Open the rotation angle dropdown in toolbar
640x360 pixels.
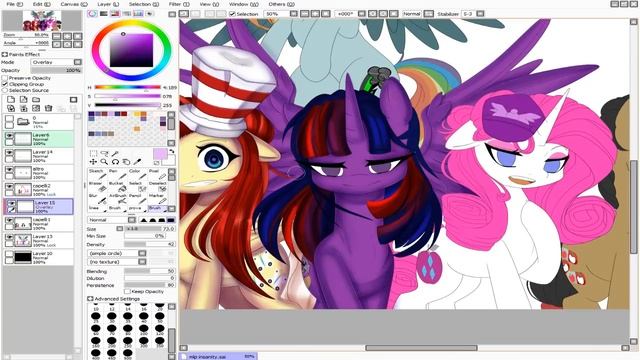click(362, 14)
